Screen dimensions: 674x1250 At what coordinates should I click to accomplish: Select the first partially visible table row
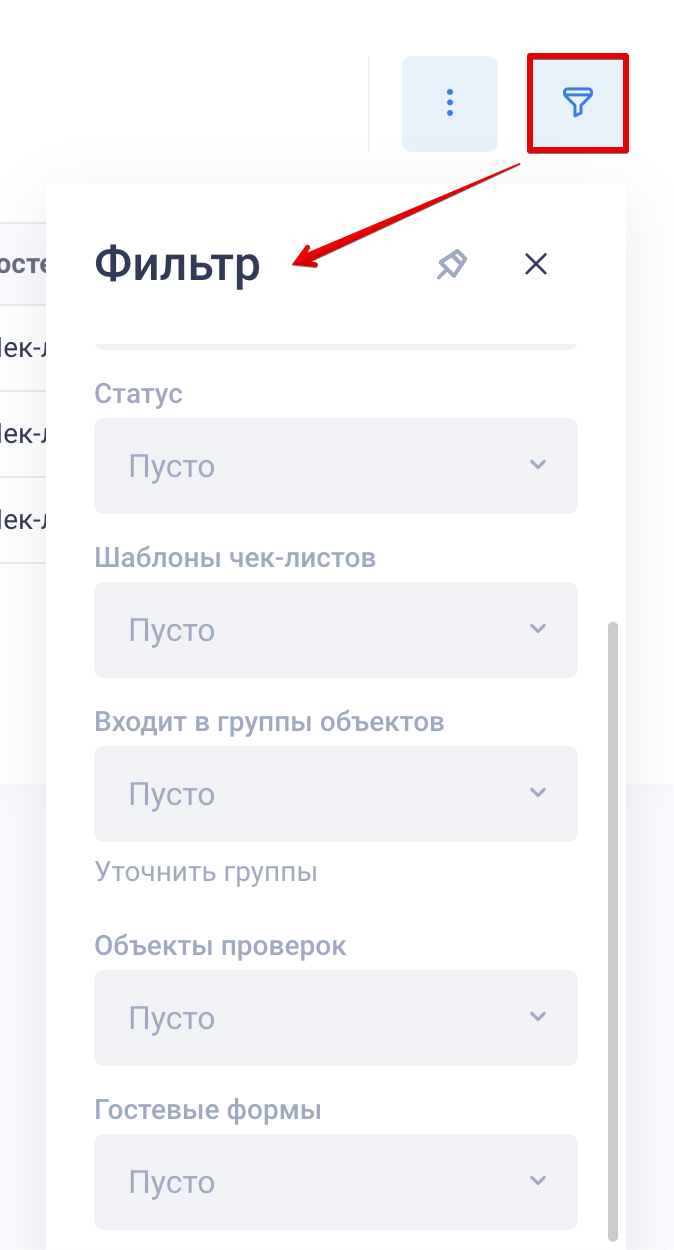tap(22, 348)
